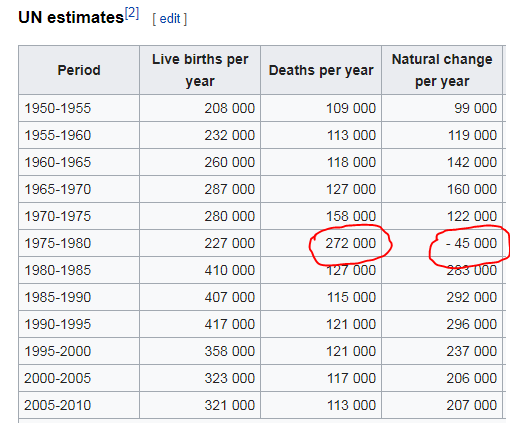Click the 296 000 natural change value
Screen dimensions: 510x423
click(472, 324)
